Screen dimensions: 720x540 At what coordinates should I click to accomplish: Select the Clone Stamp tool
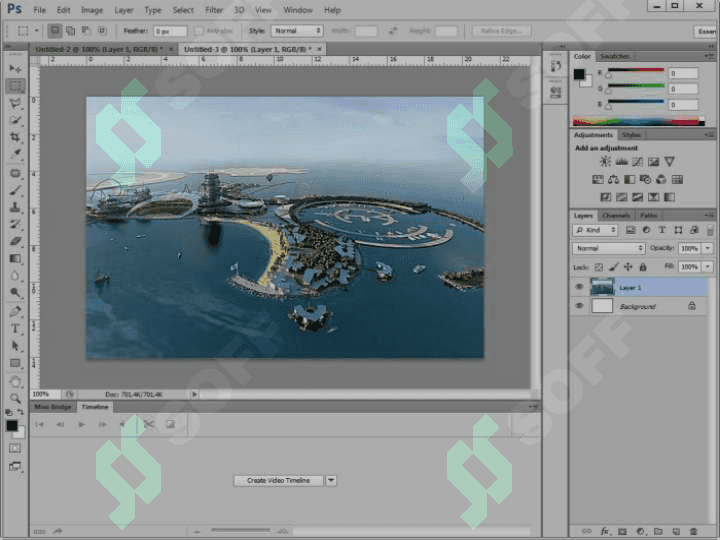pyautogui.click(x=15, y=207)
